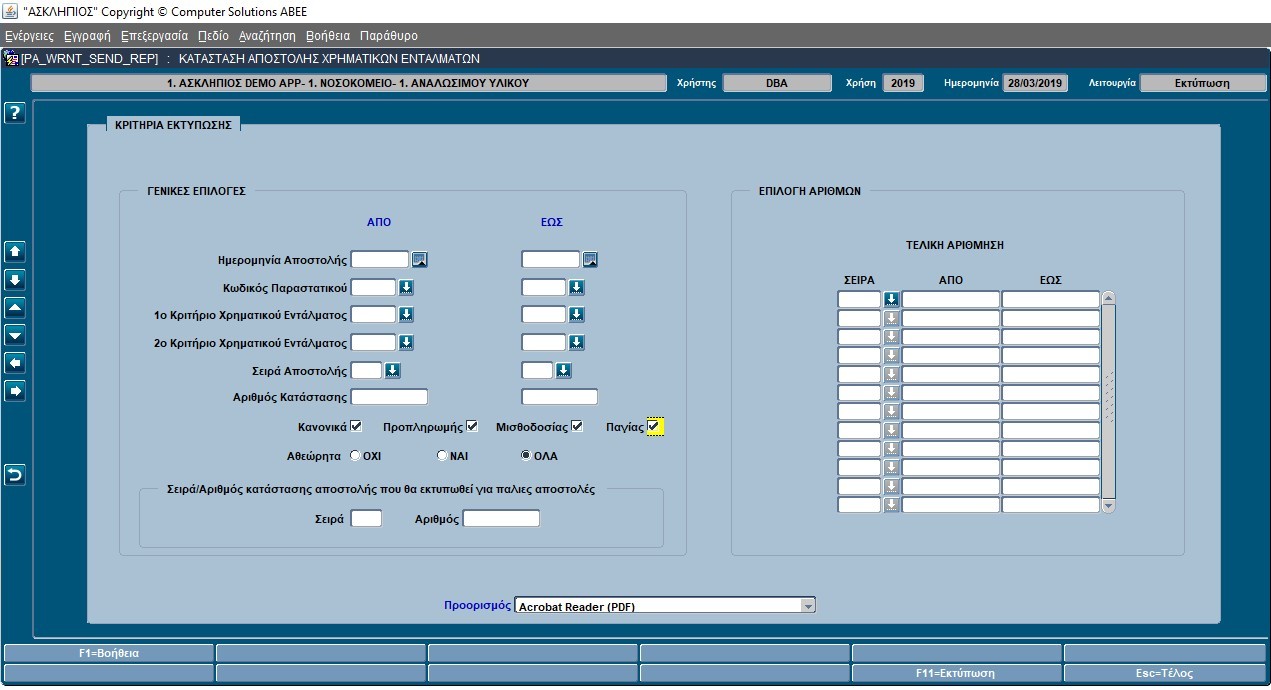
Task: Click the previous record up triangle icon
Action: [x=15, y=308]
